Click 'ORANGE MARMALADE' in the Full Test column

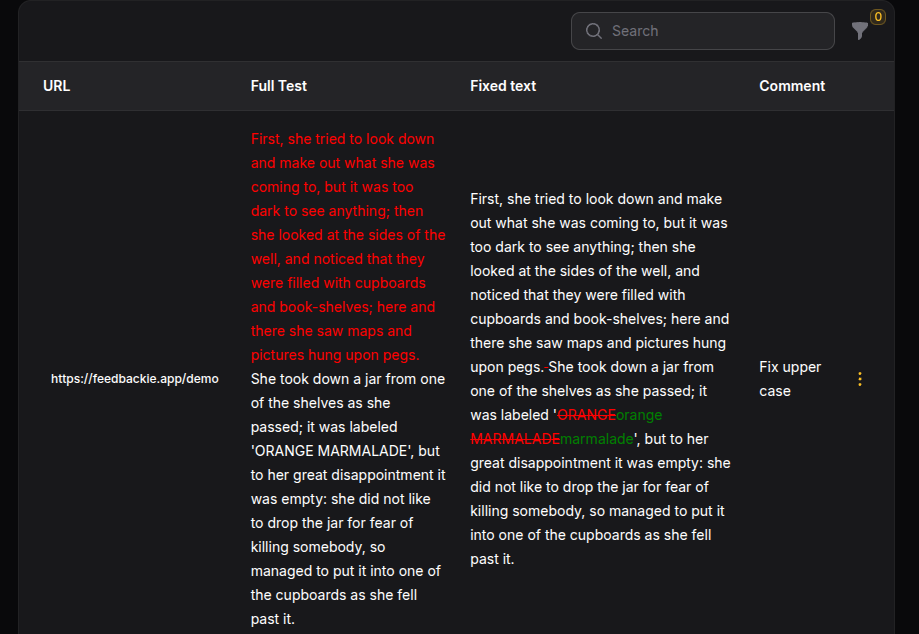335,451
